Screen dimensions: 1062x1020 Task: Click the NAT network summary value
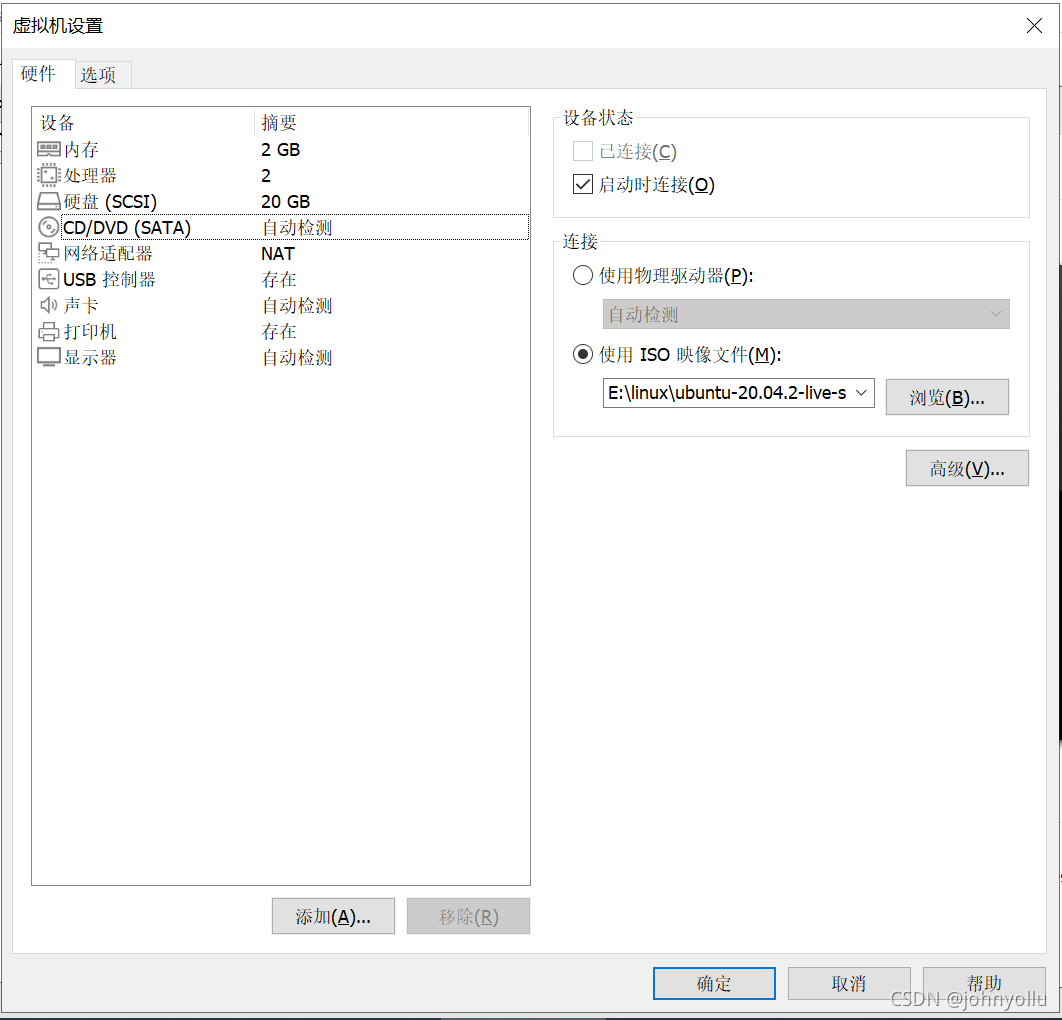point(278,253)
